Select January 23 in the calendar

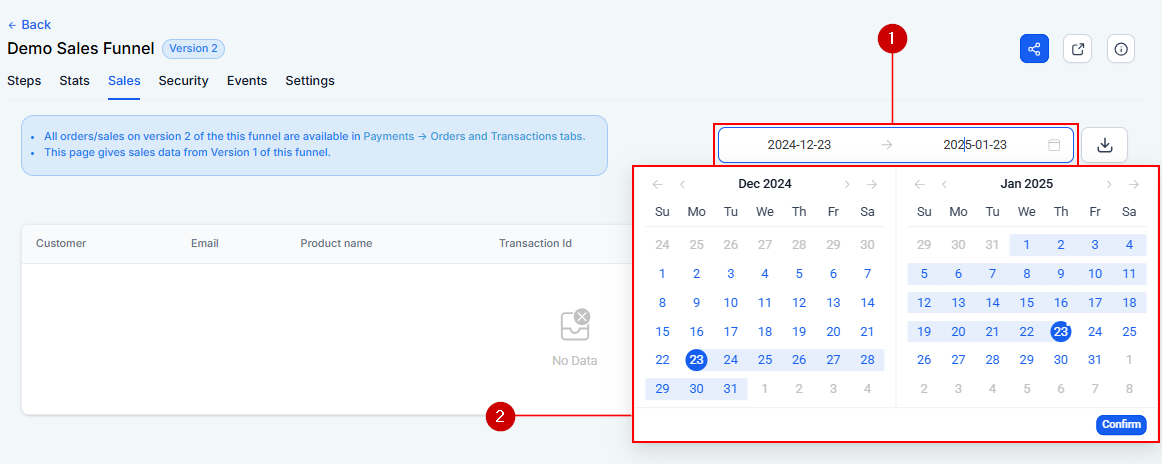click(1061, 332)
